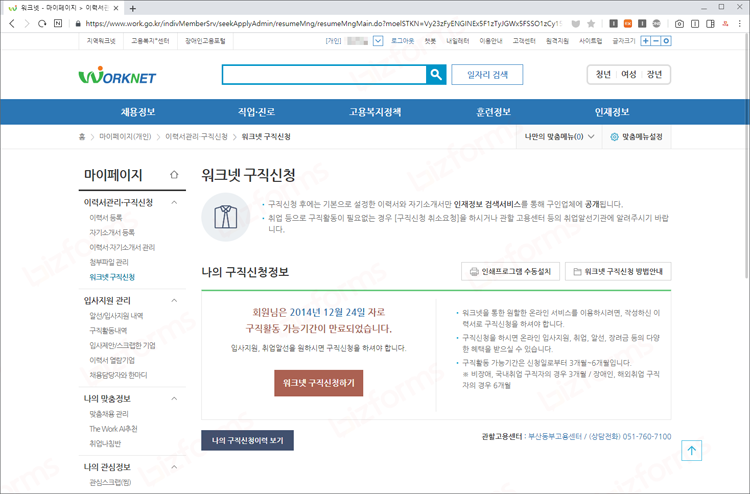Collapse 나의 관심정보 section
This screenshot has height=494, width=750.
(174, 467)
